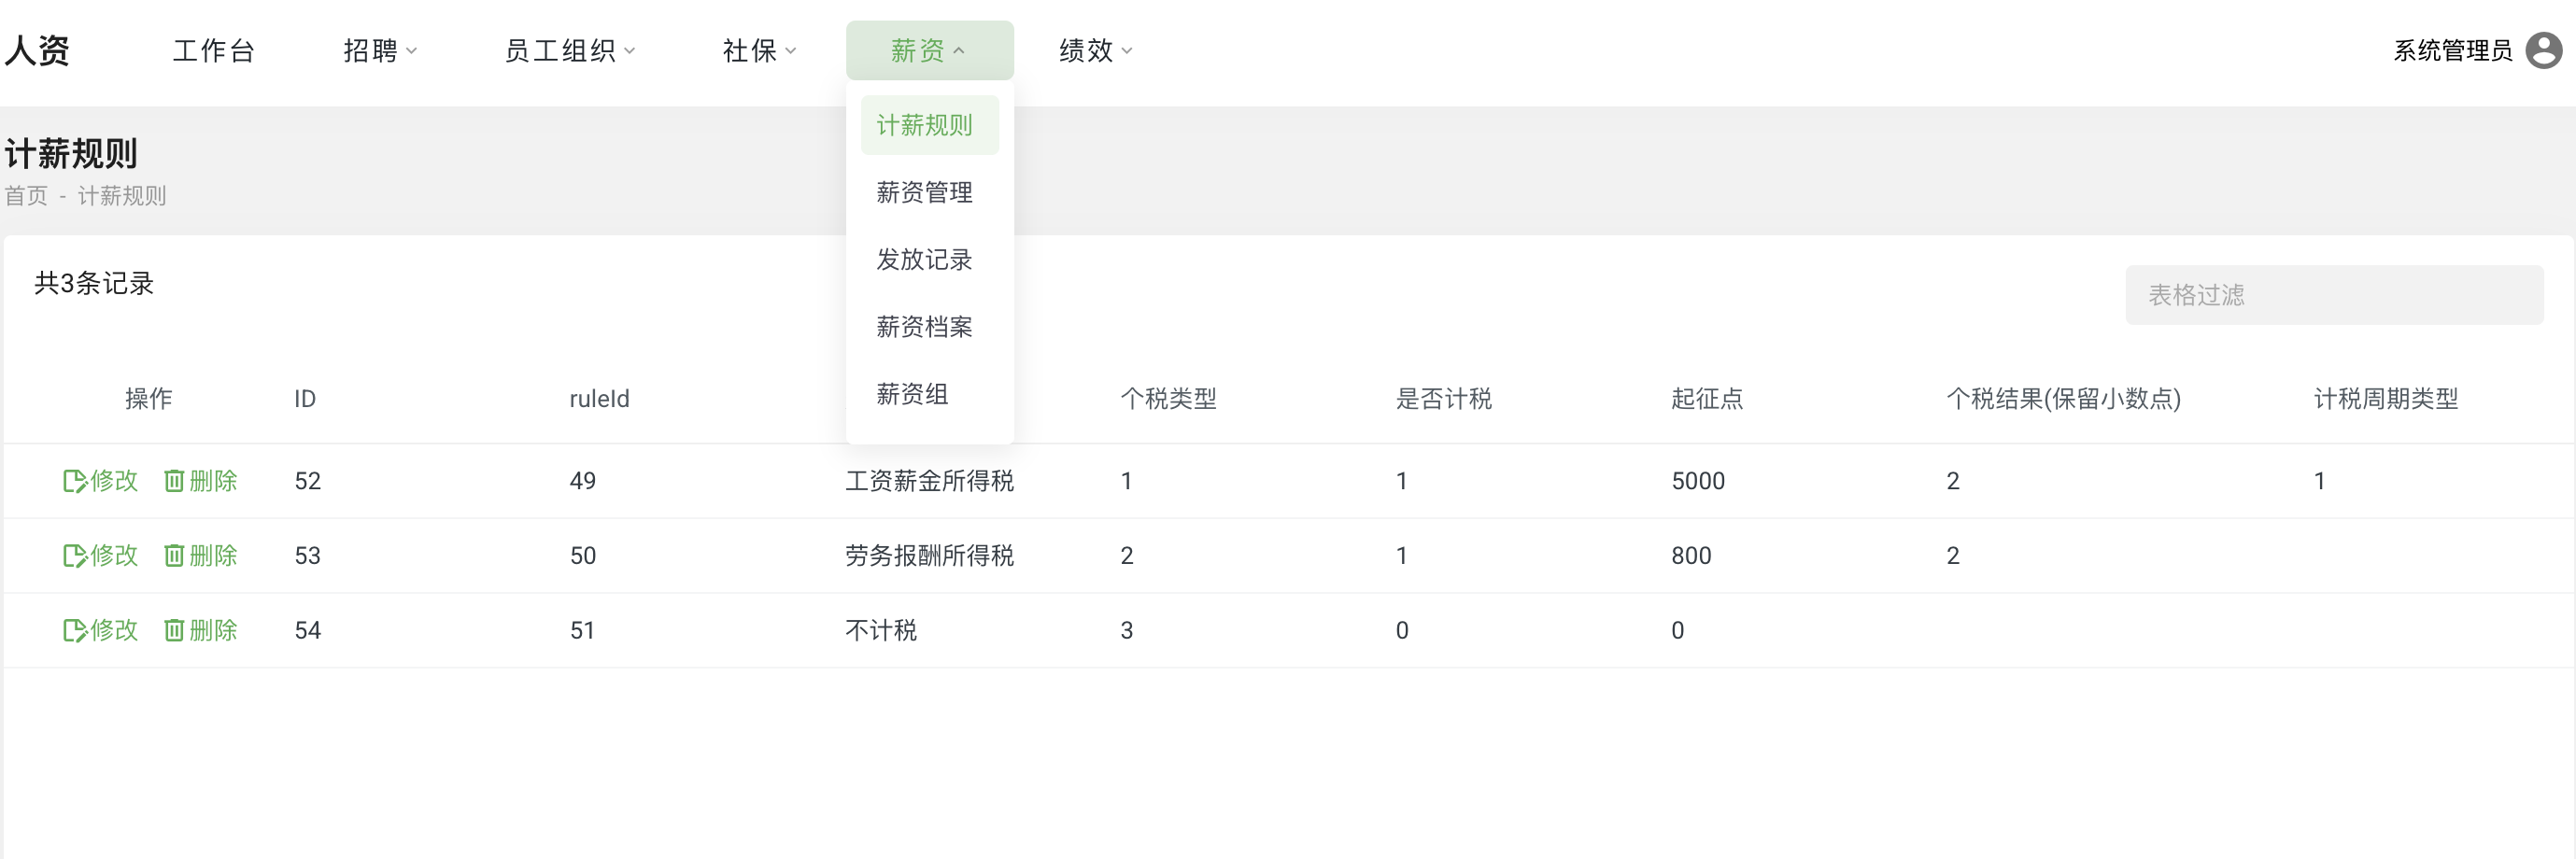Image resolution: width=2576 pixels, height=859 pixels.
Task: Click the edit icon for record ID 53
Action: [75, 556]
